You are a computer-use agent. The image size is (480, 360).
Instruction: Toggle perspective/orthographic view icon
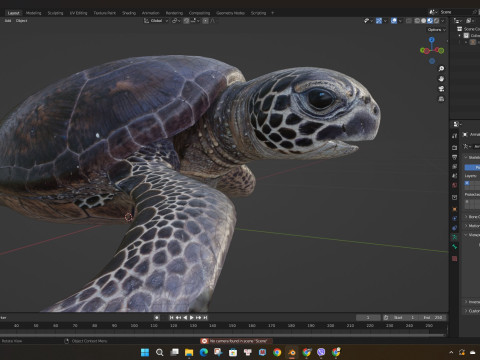coord(441,99)
